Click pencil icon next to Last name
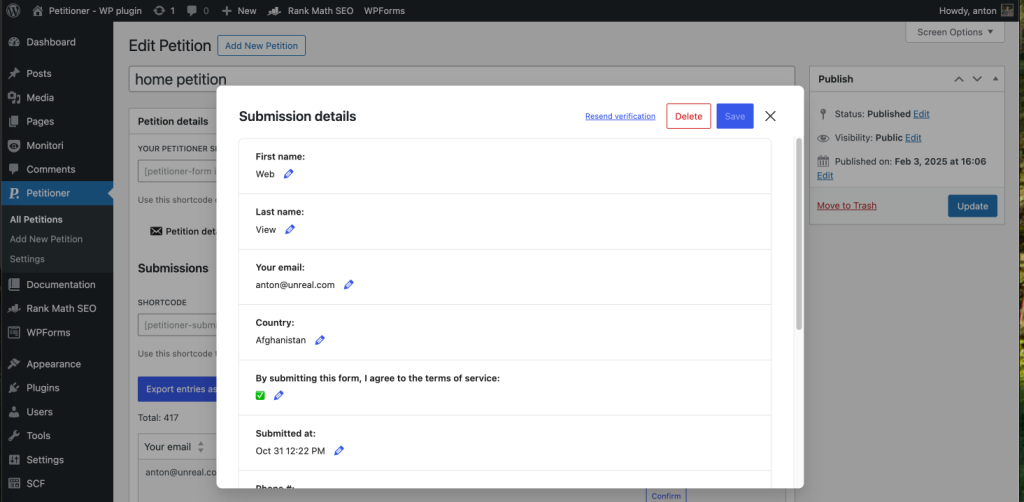The height and width of the screenshot is (502, 1024). pyautogui.click(x=290, y=229)
